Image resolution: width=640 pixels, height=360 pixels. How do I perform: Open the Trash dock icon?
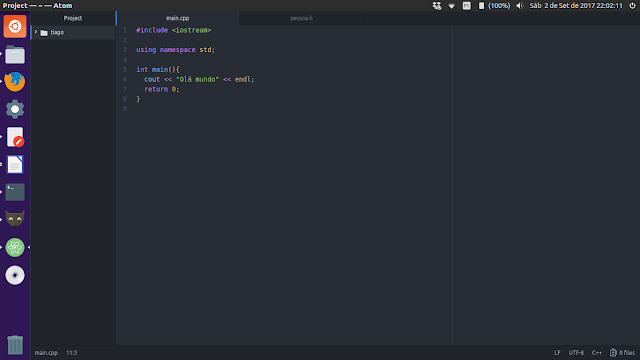click(x=15, y=344)
